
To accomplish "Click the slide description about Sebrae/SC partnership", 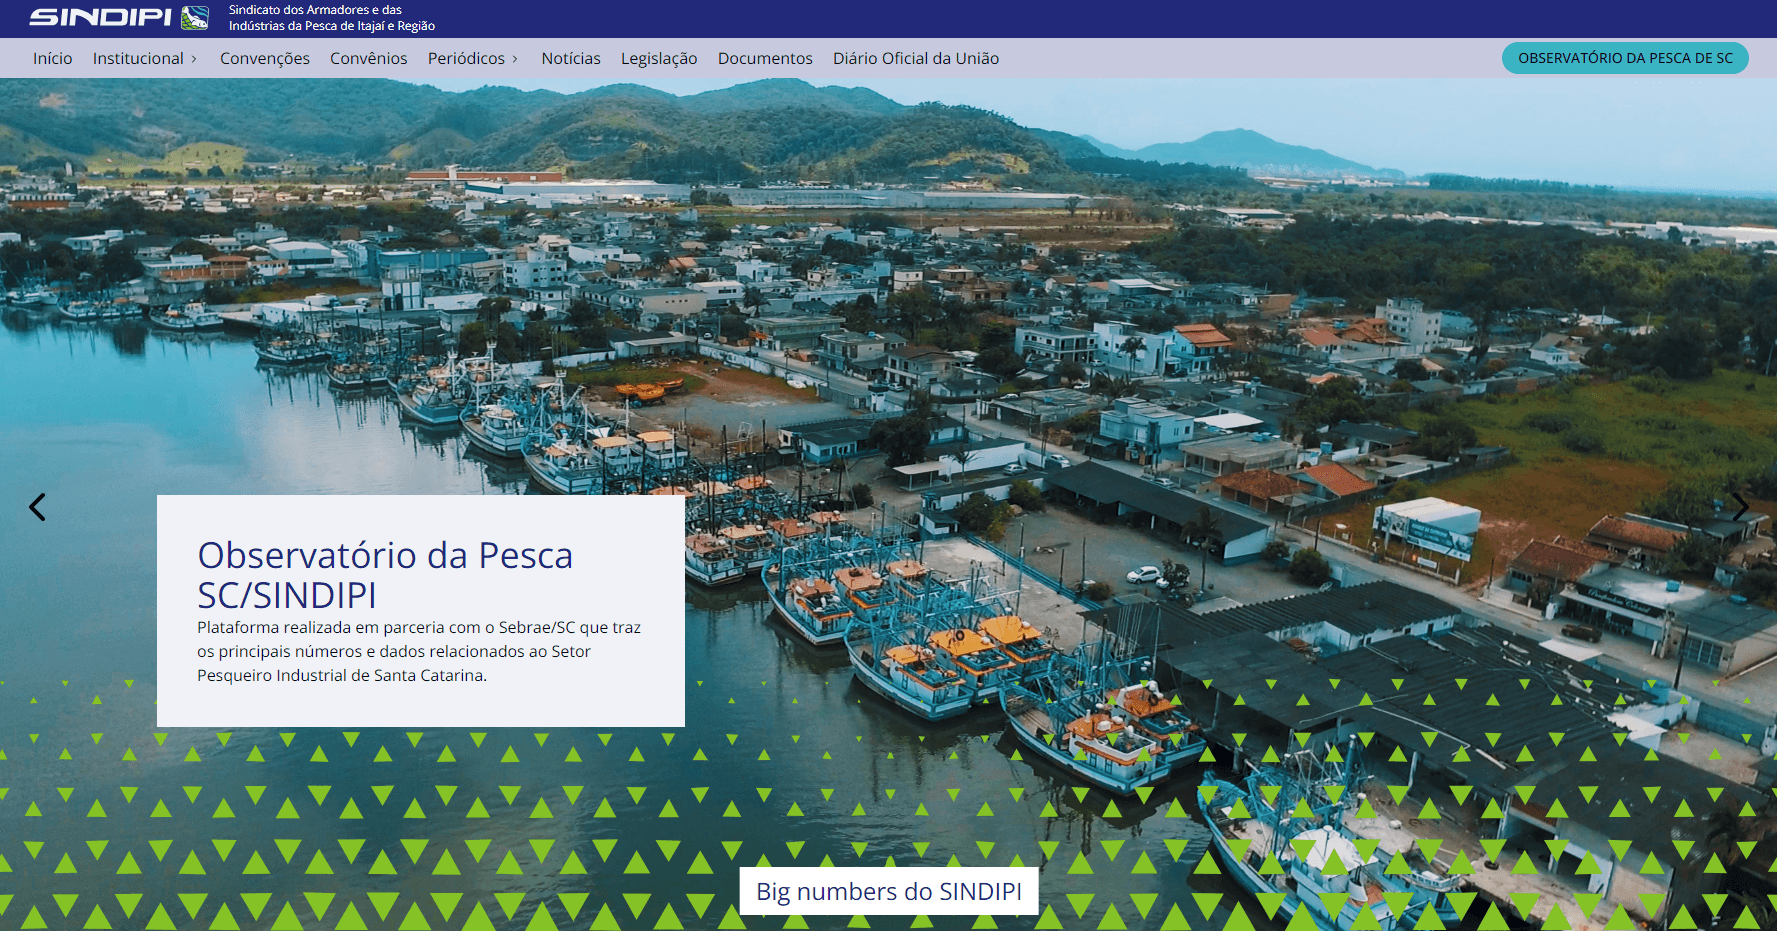I will coord(419,652).
